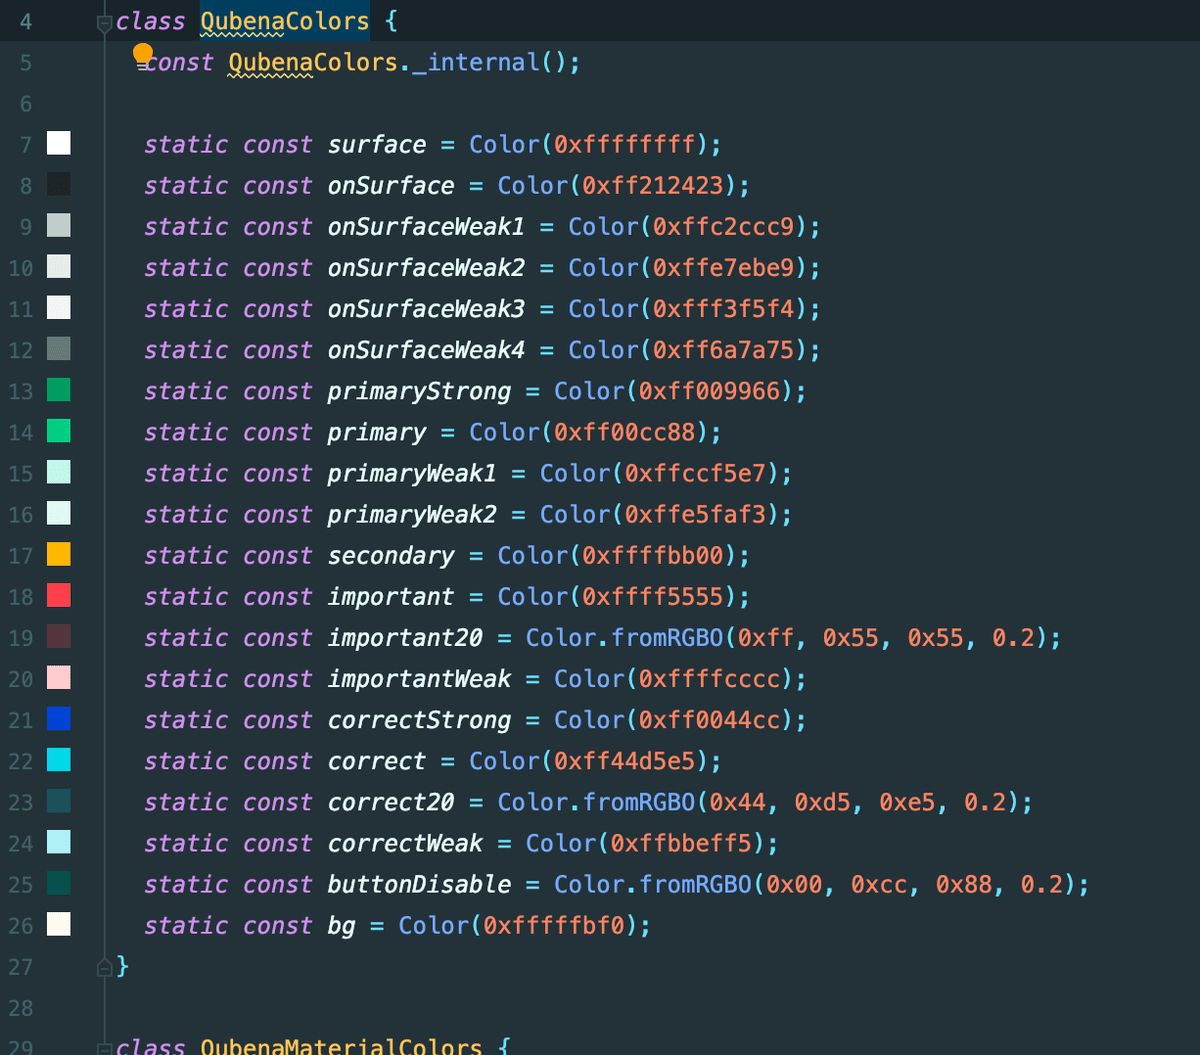Open the primary green gutter swatch on line 14
The image size is (1200, 1055).
[x=58, y=431]
